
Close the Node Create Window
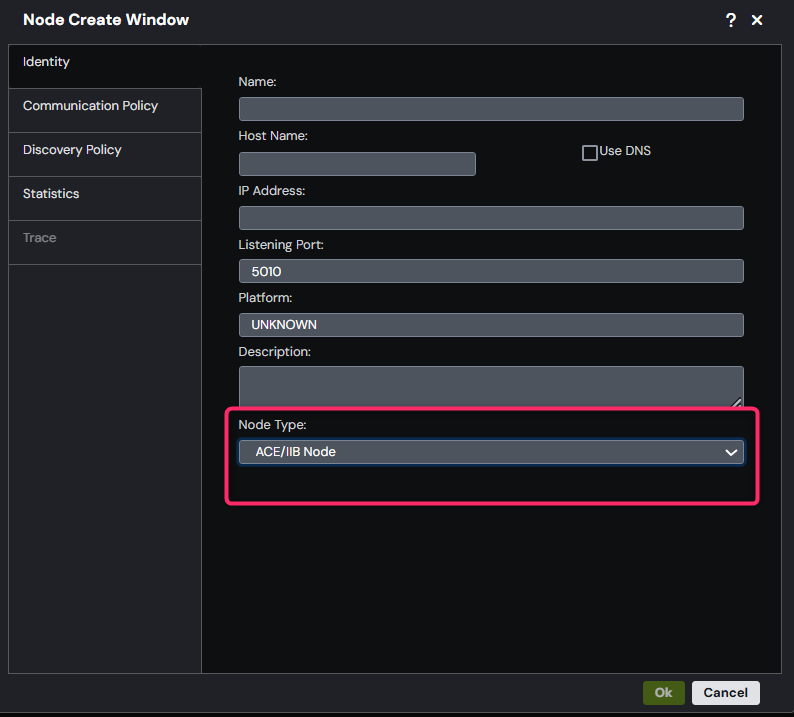(x=757, y=20)
